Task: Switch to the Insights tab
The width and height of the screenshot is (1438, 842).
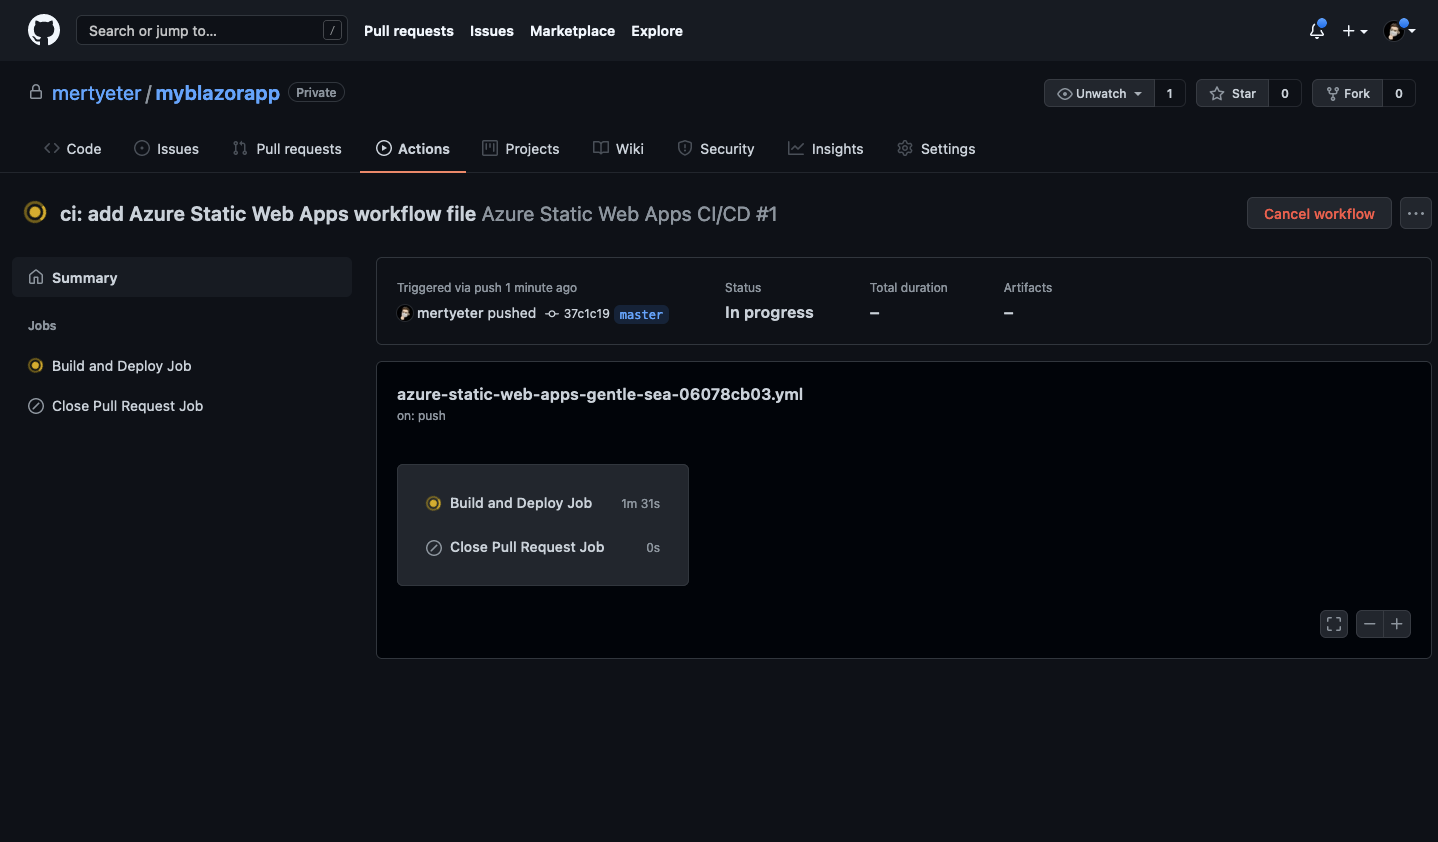Action: pos(826,149)
